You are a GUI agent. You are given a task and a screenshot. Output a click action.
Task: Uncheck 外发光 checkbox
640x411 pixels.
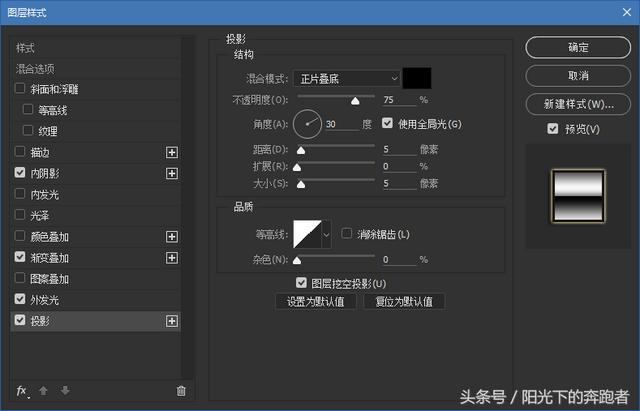pyautogui.click(x=20, y=299)
